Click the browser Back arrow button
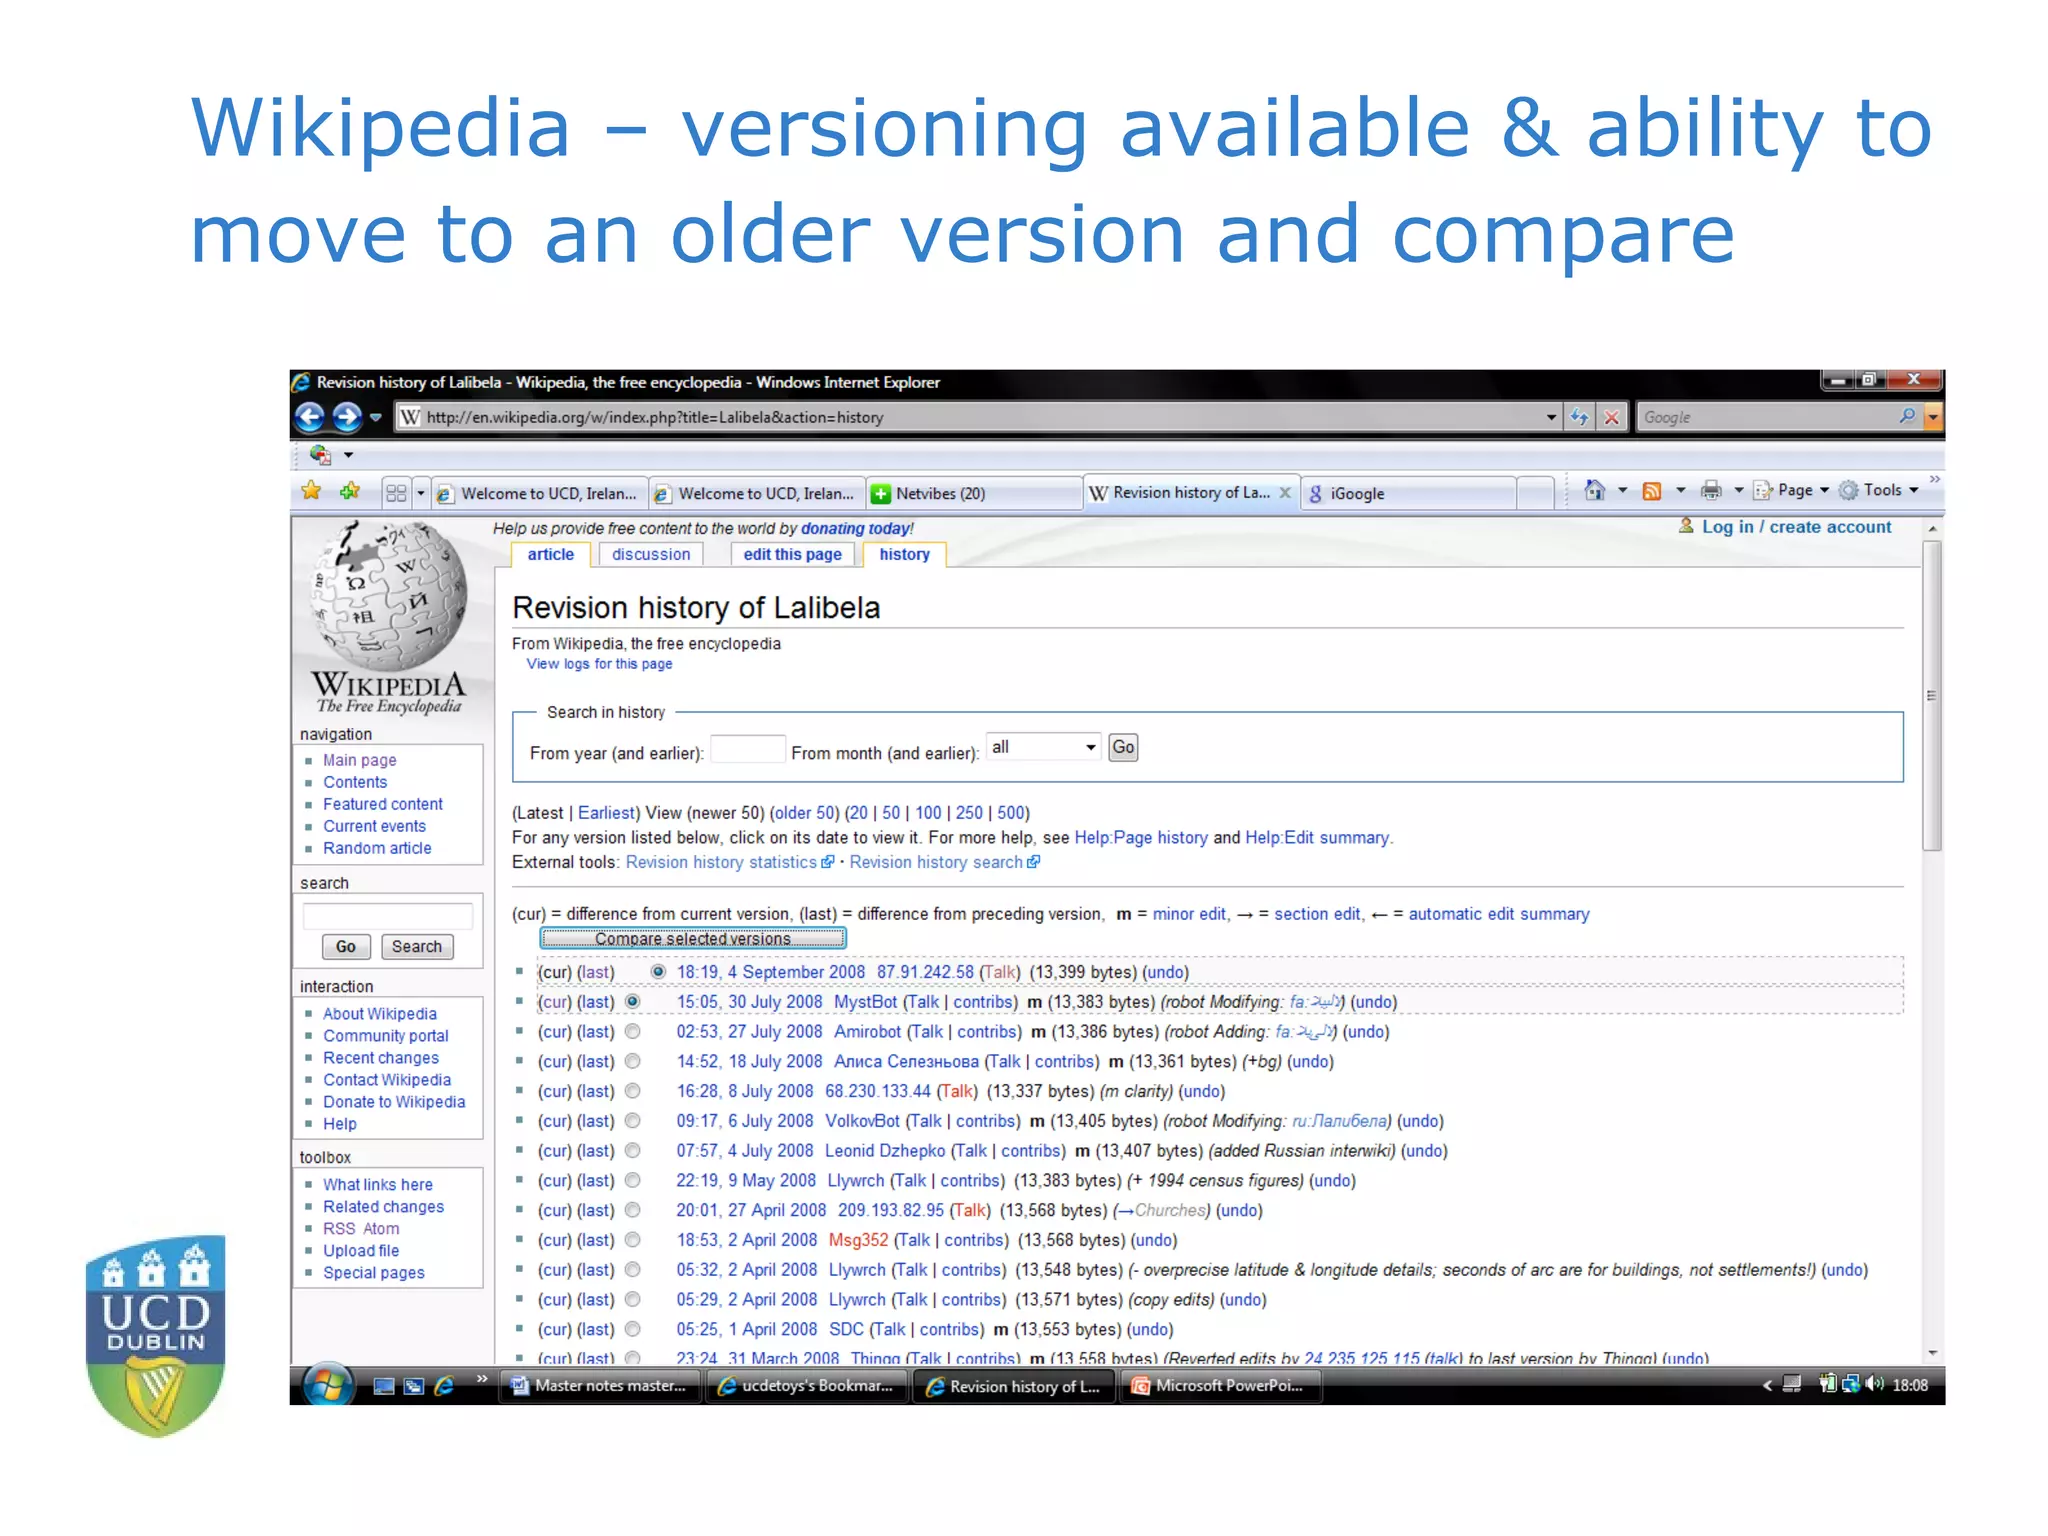2048x1536 pixels. click(310, 417)
